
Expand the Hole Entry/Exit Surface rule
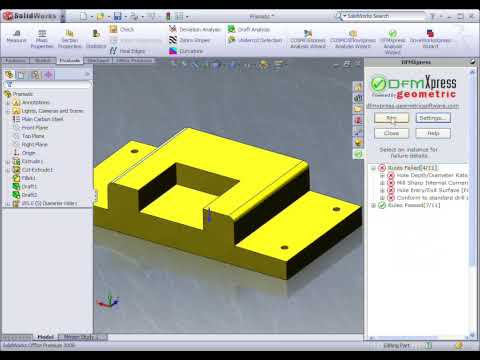382,190
